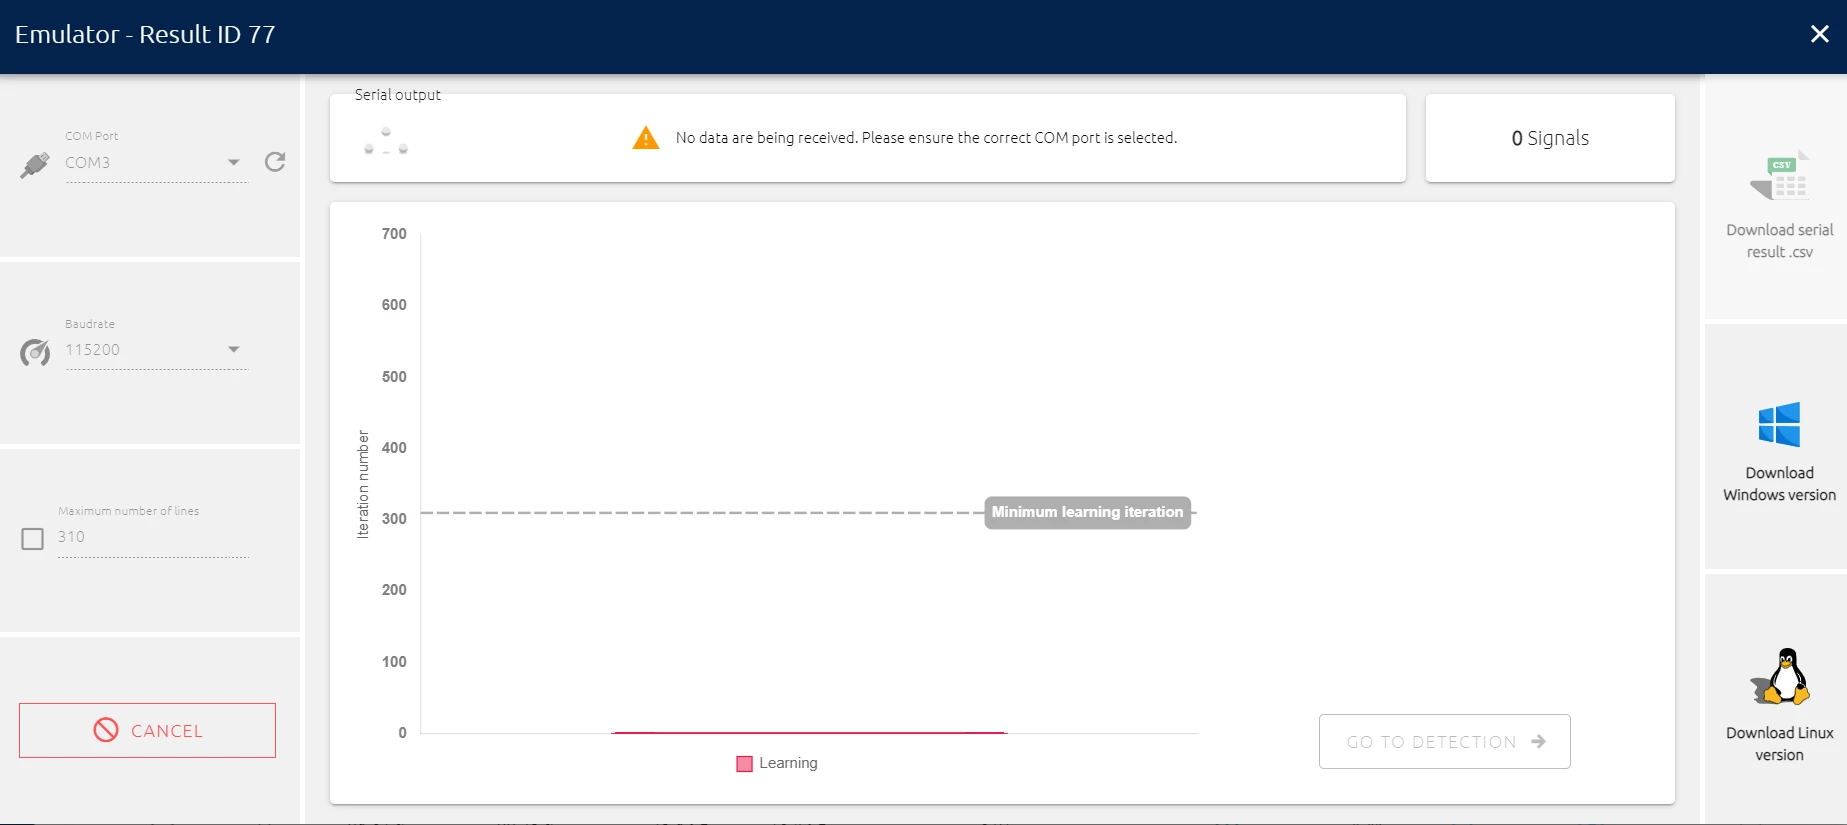Screen dimensions: 1847x825
Task: Download the Linux version via penguin icon
Action: (1779, 677)
